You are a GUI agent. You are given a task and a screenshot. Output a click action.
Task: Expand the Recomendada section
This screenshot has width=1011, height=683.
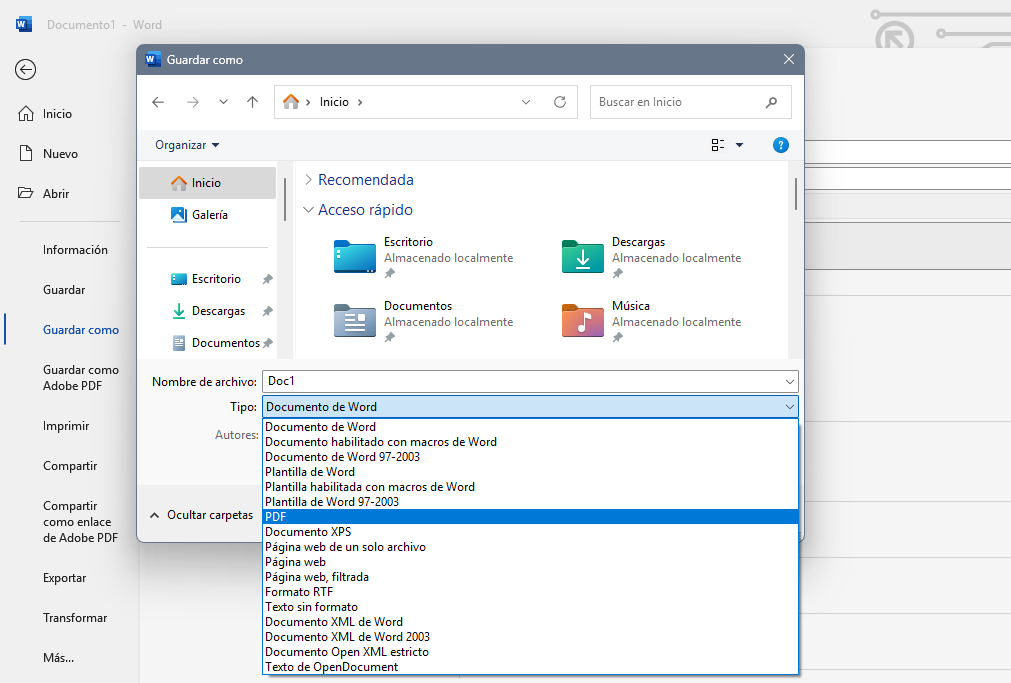tap(308, 180)
